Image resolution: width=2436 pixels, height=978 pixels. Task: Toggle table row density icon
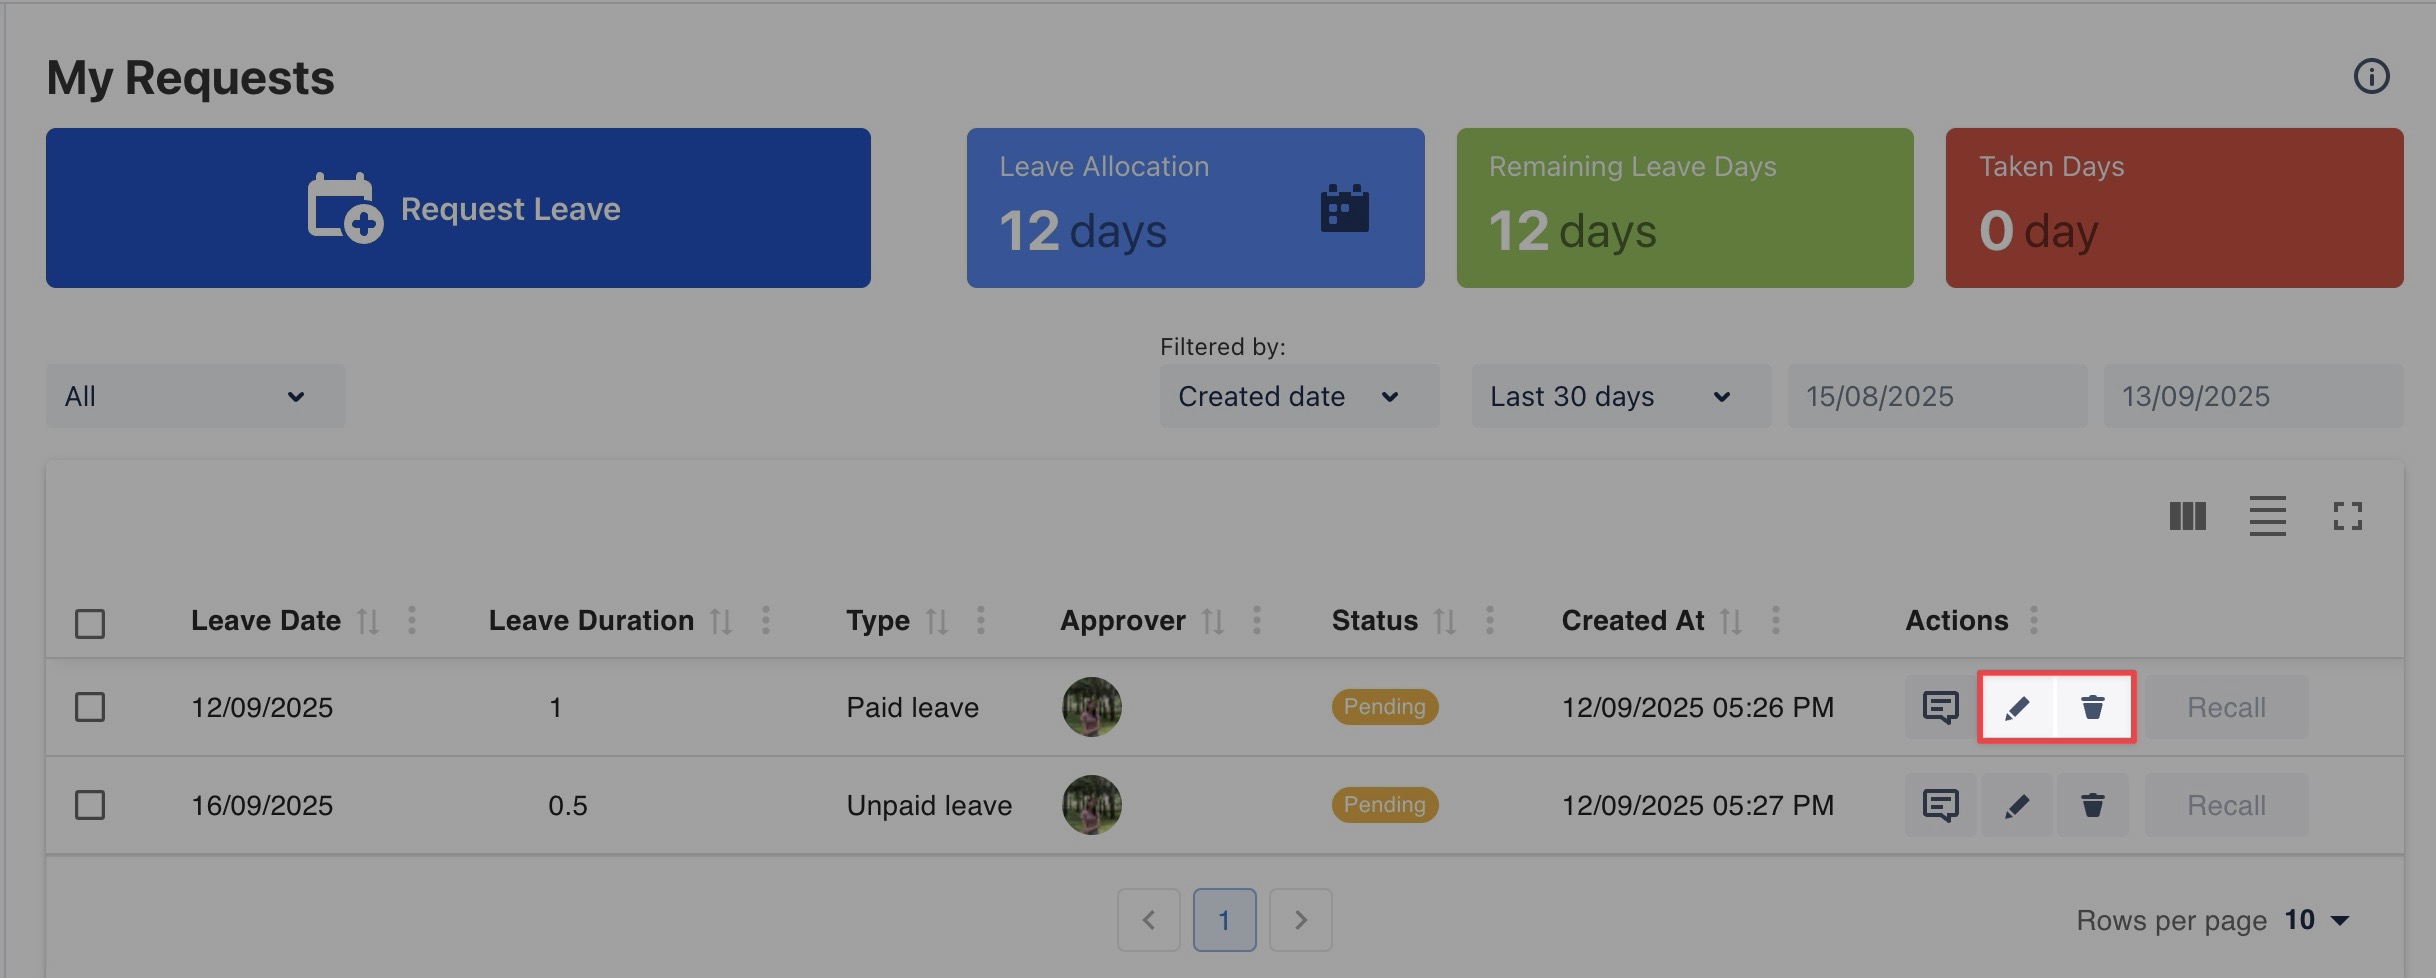pos(2267,516)
